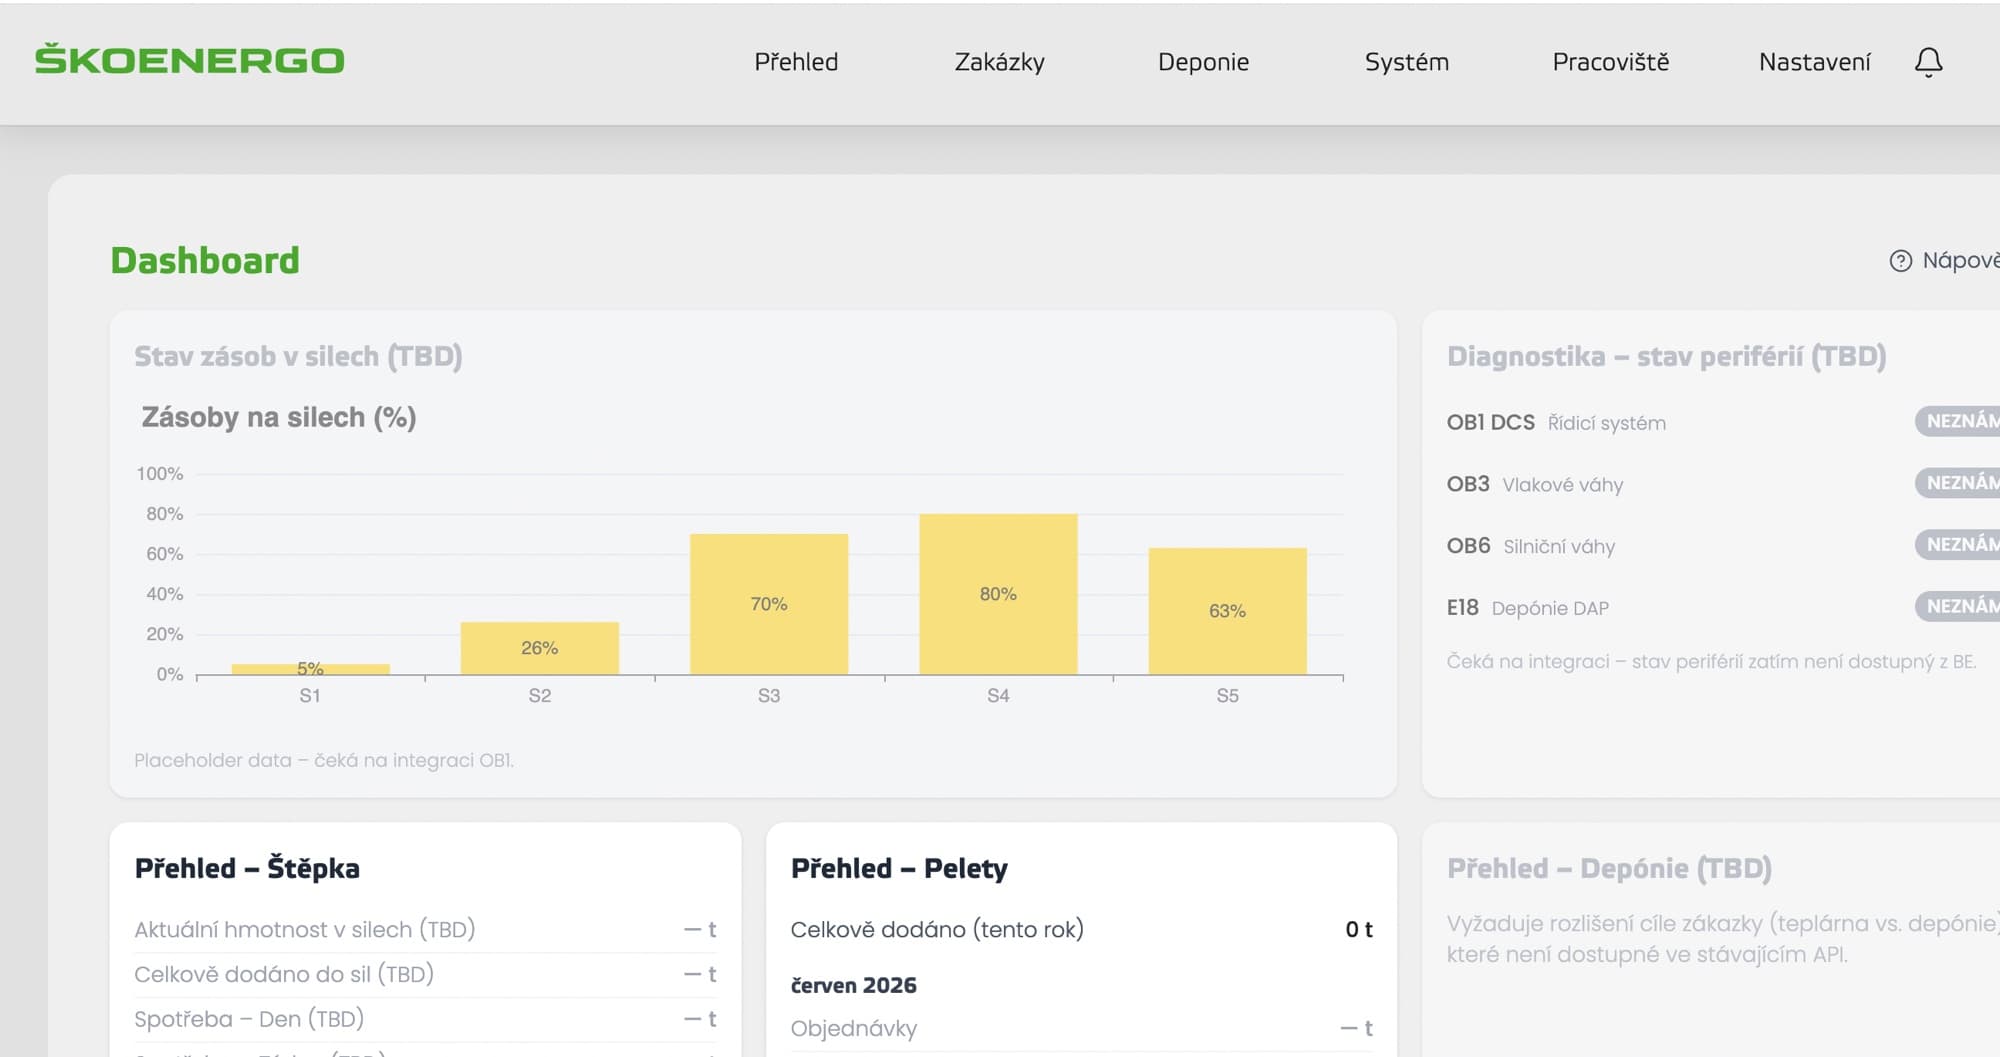Screen dimensions: 2000x1057
Task: Click 'Aktuální hmotnost v silech (TBD)' row
Action: click(x=425, y=929)
